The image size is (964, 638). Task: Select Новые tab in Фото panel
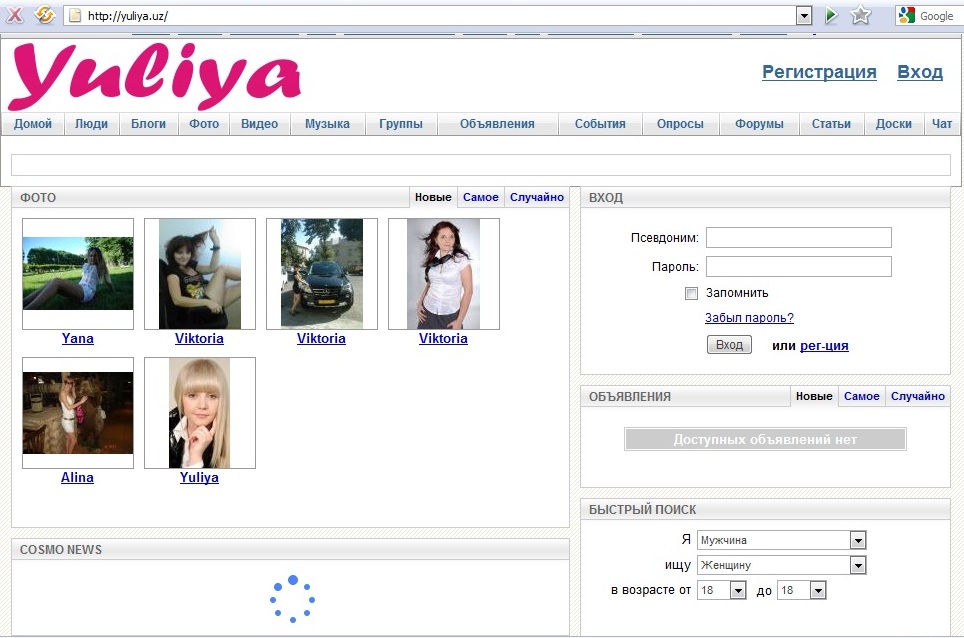[433, 197]
